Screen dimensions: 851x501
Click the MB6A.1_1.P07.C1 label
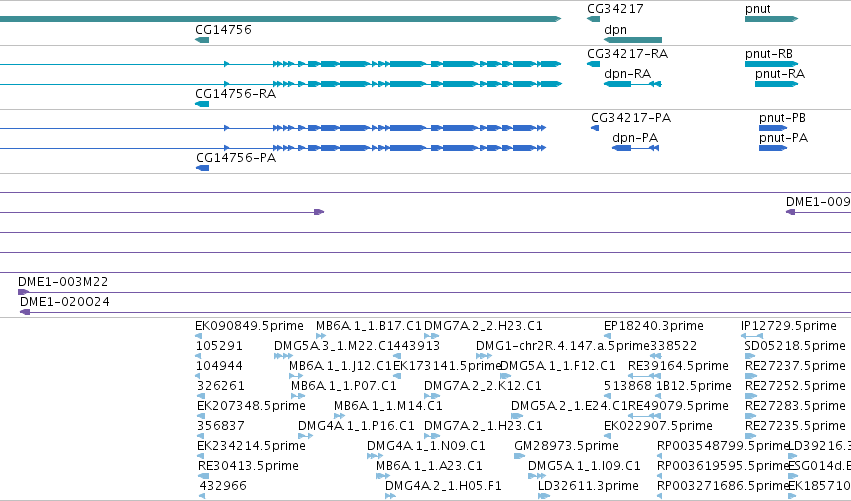click(x=344, y=386)
